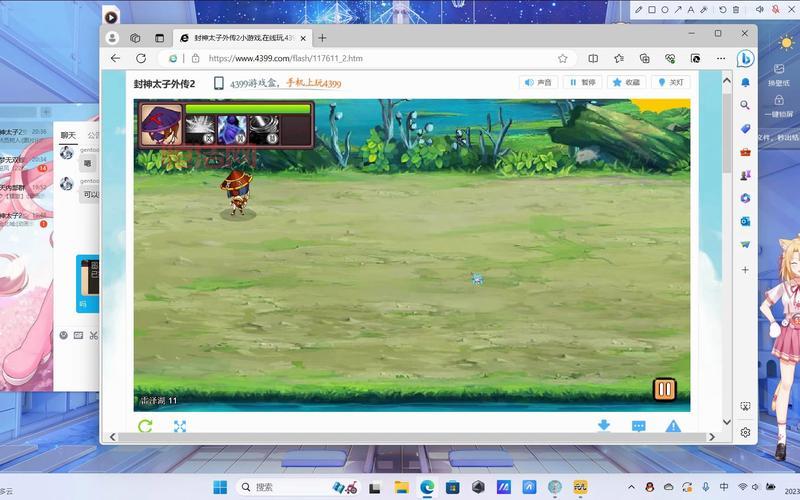Add game to favorites with 收藏

pyautogui.click(x=626, y=83)
